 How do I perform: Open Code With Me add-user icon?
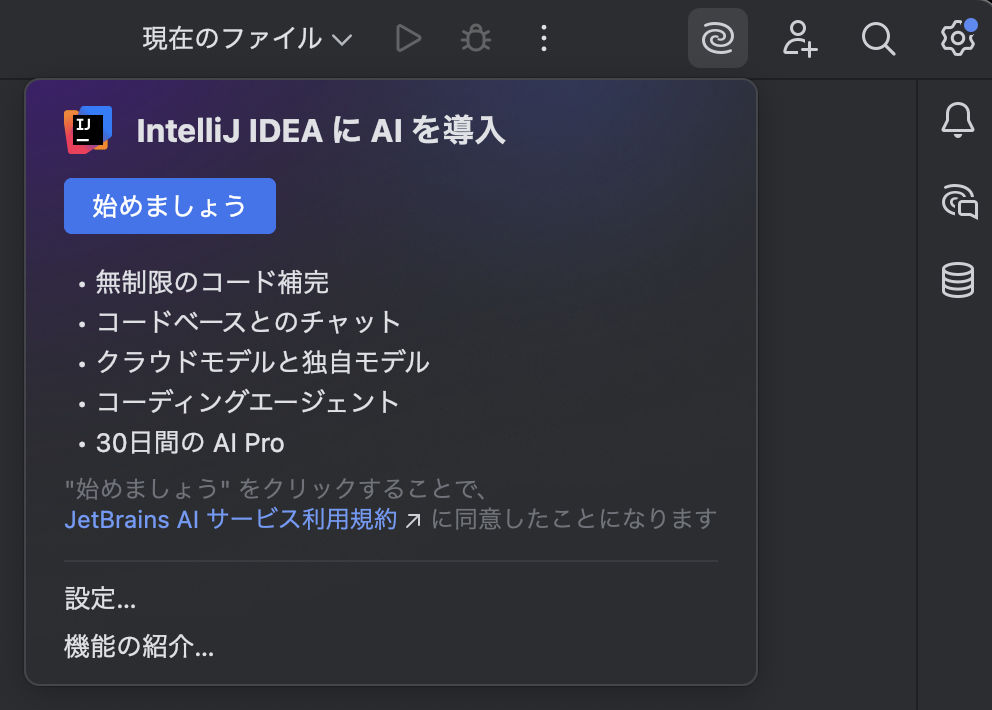click(800, 39)
